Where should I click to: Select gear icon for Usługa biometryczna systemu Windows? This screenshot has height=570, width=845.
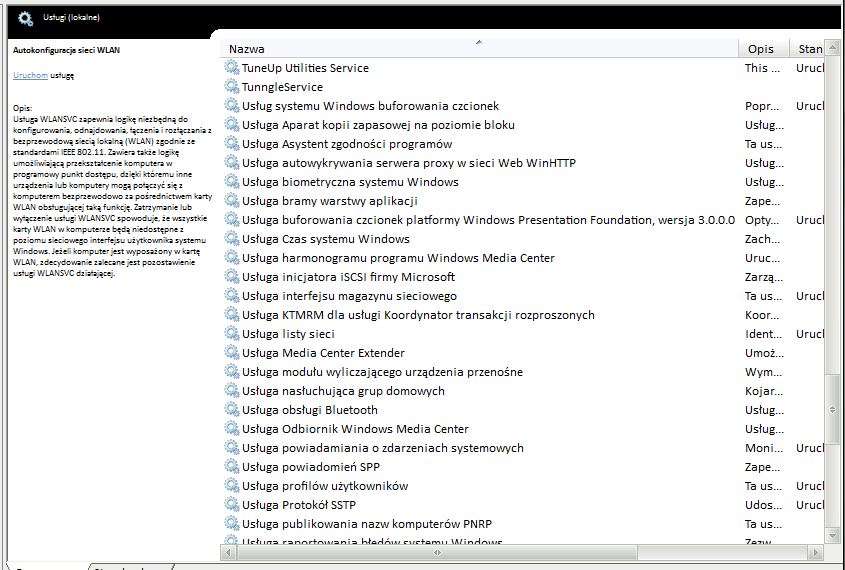coord(232,181)
